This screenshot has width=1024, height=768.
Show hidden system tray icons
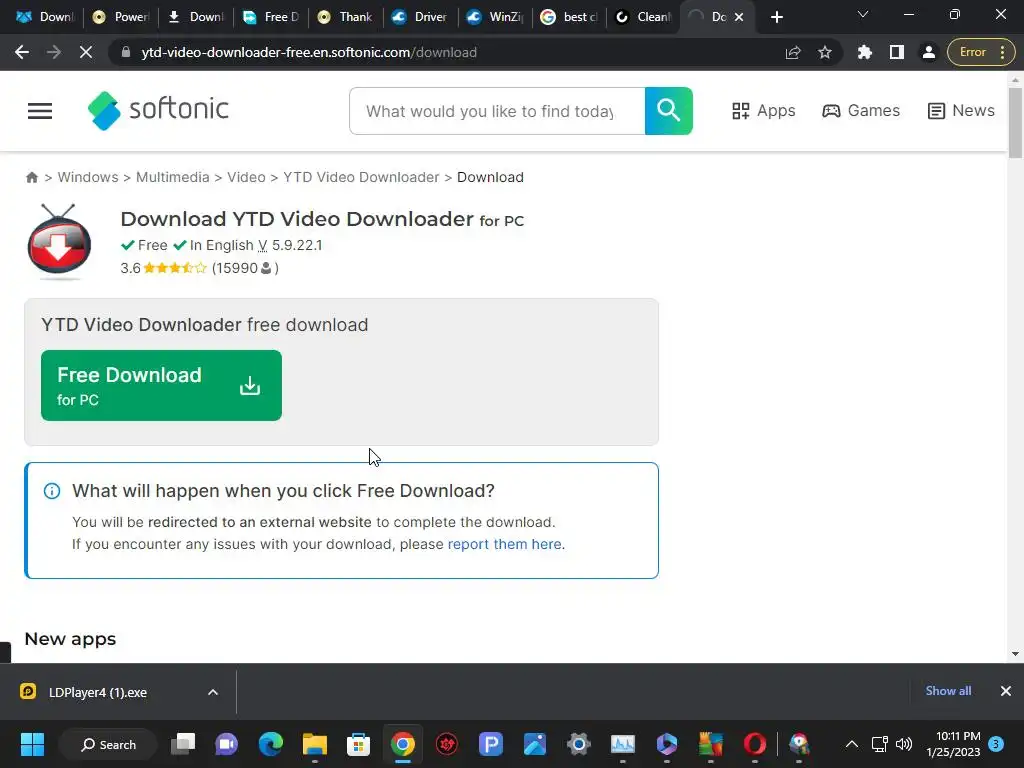coord(852,744)
